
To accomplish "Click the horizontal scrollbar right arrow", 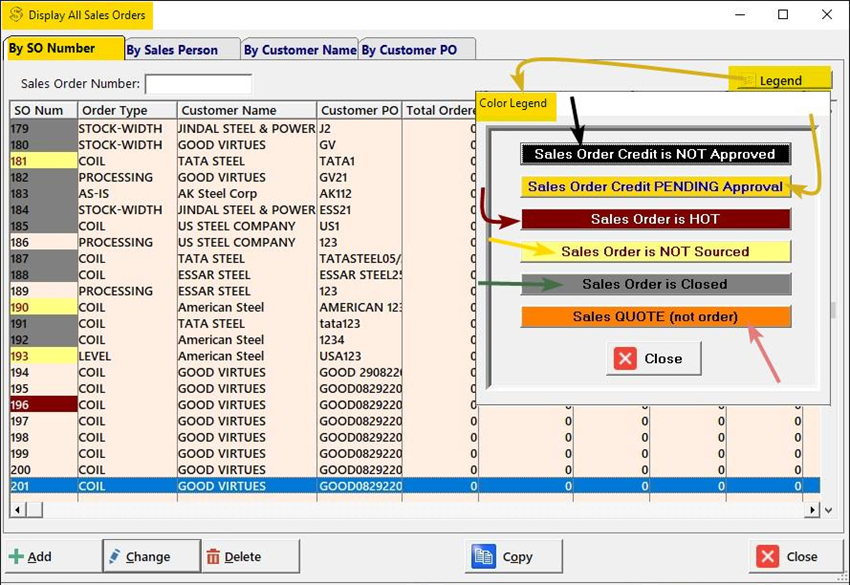I will click(812, 510).
